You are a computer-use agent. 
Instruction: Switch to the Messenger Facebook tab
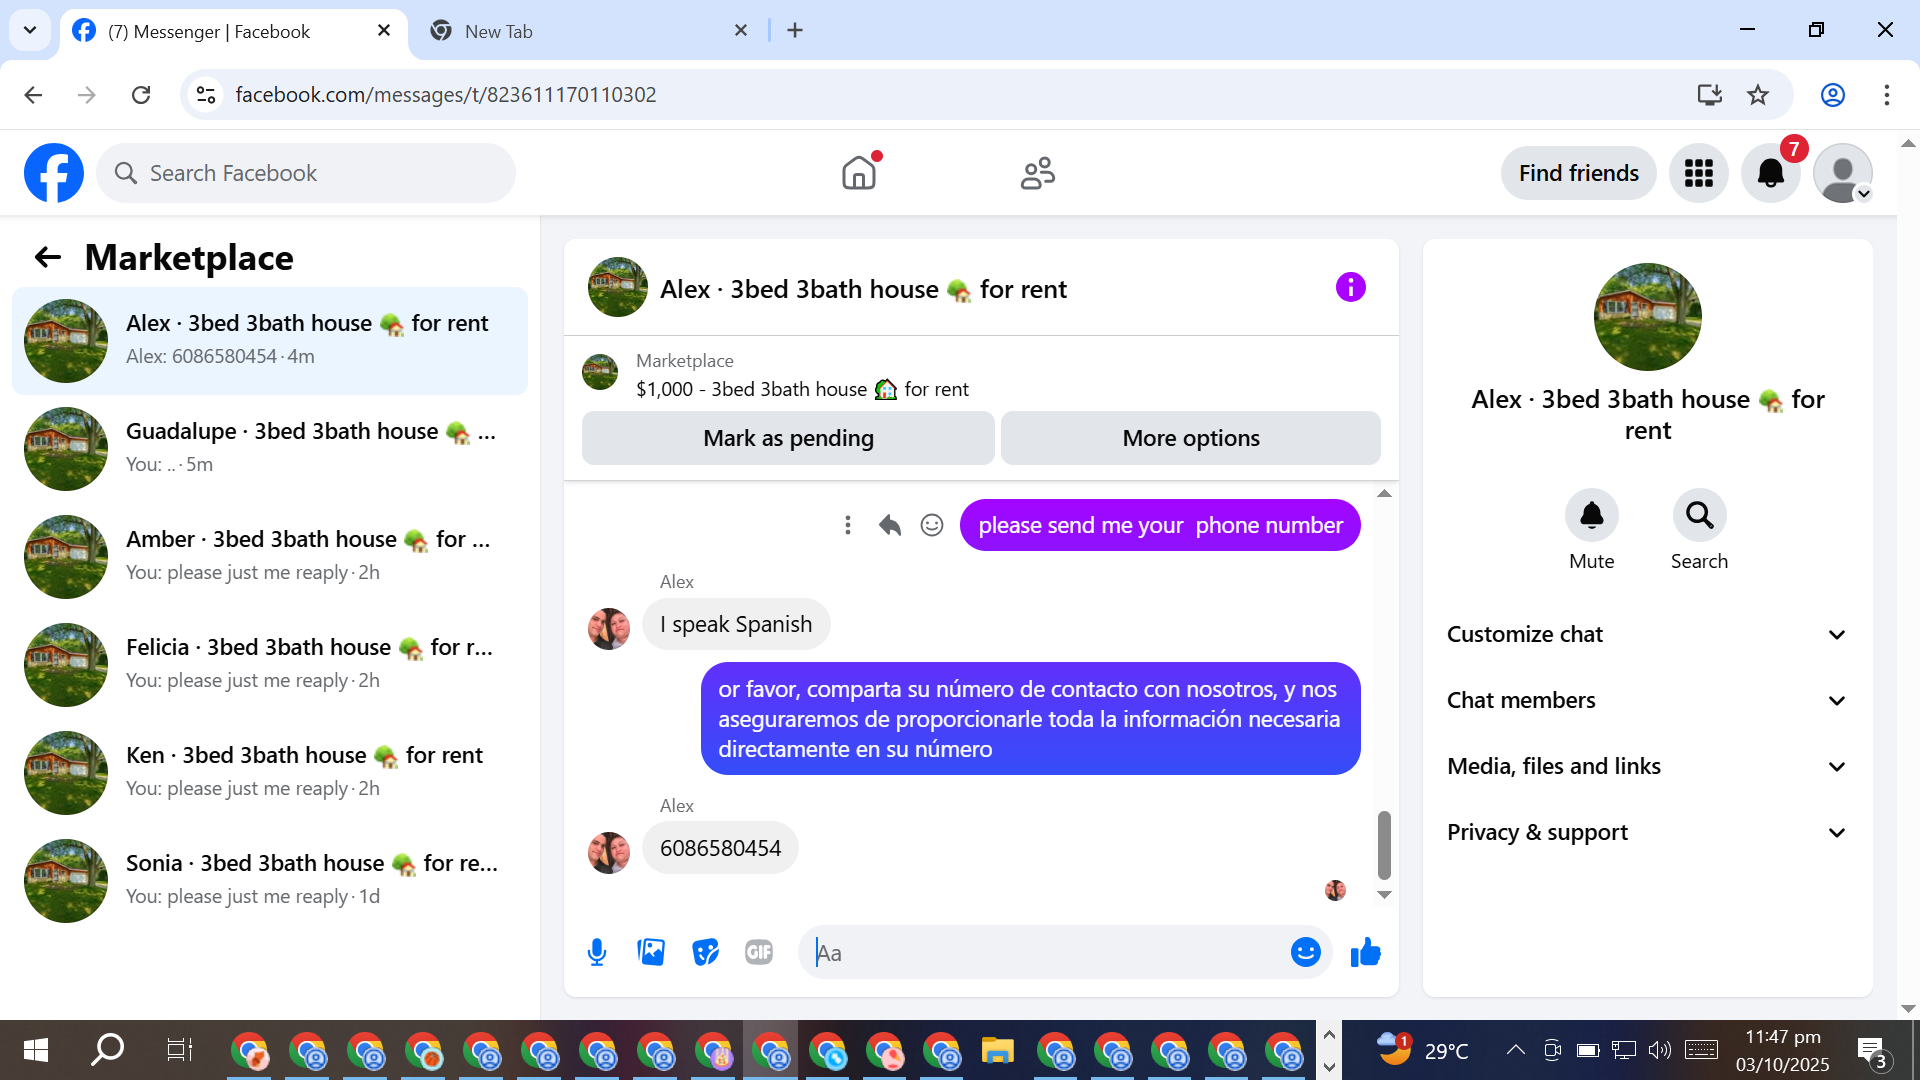(x=233, y=32)
